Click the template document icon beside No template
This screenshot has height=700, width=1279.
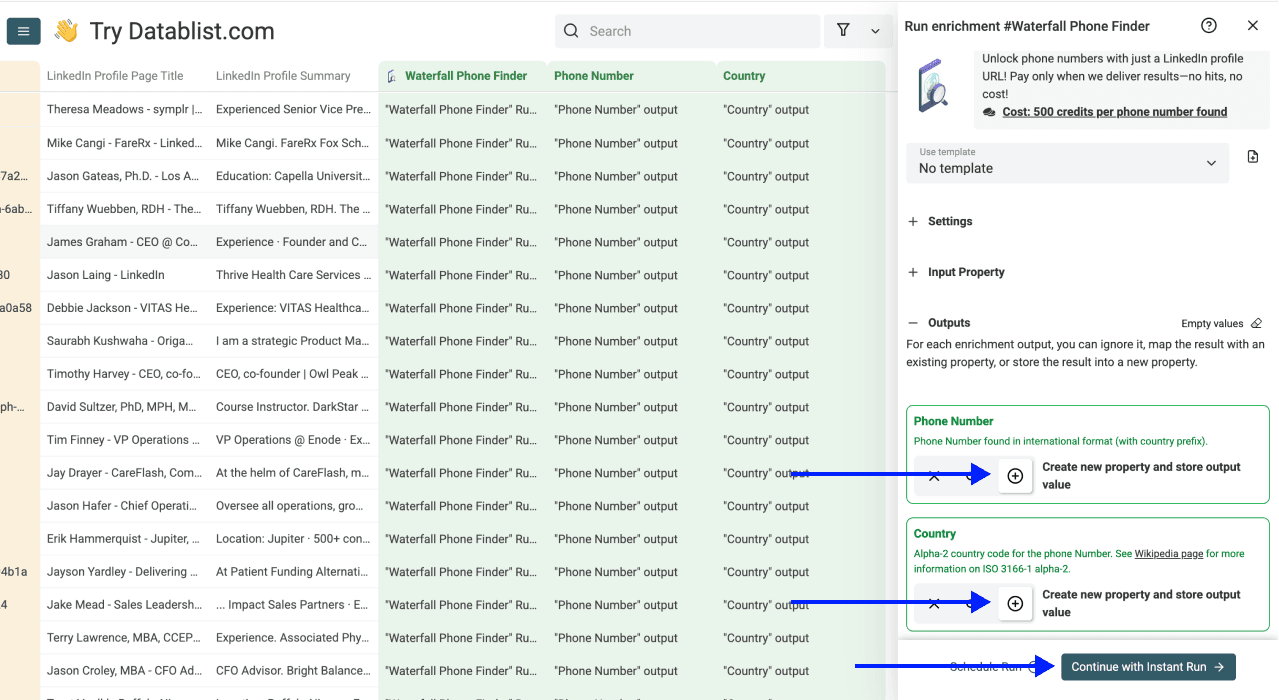(x=1252, y=157)
